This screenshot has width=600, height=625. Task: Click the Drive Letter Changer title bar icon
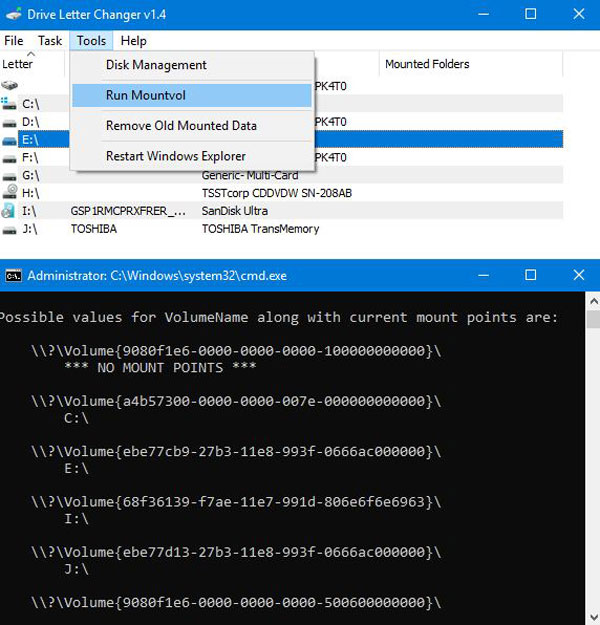click(x=13, y=14)
